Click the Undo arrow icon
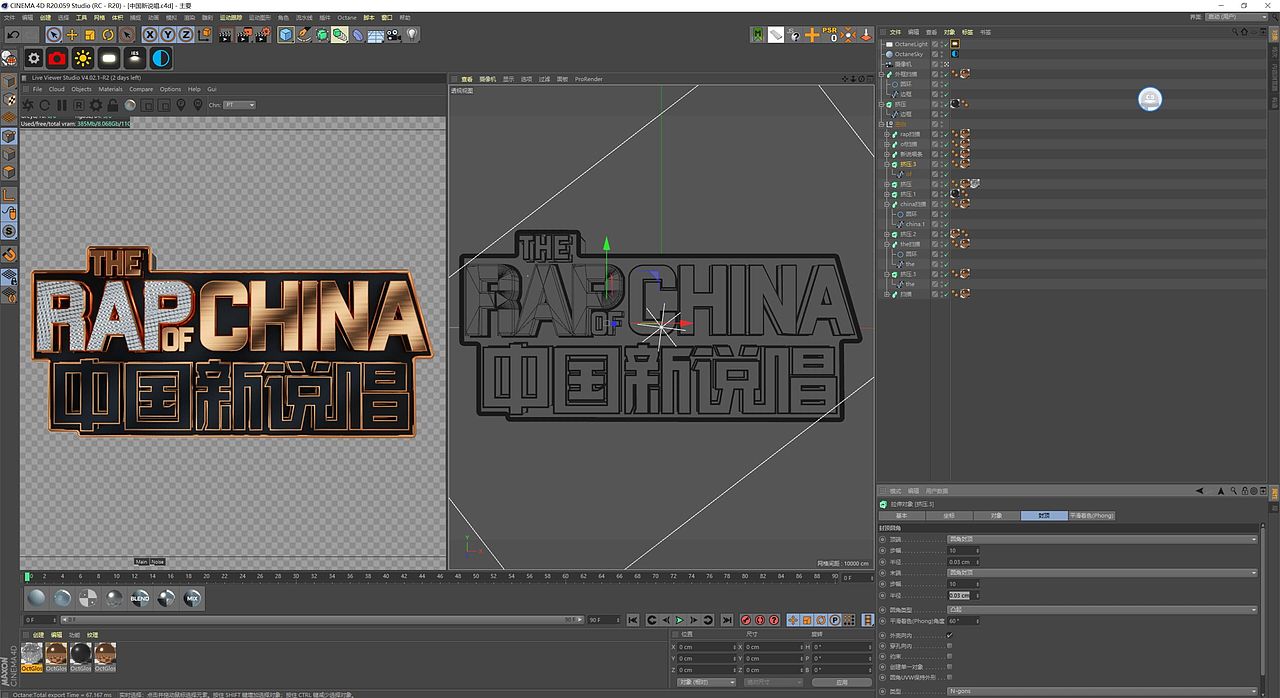Image resolution: width=1280 pixels, height=698 pixels. 13,35
